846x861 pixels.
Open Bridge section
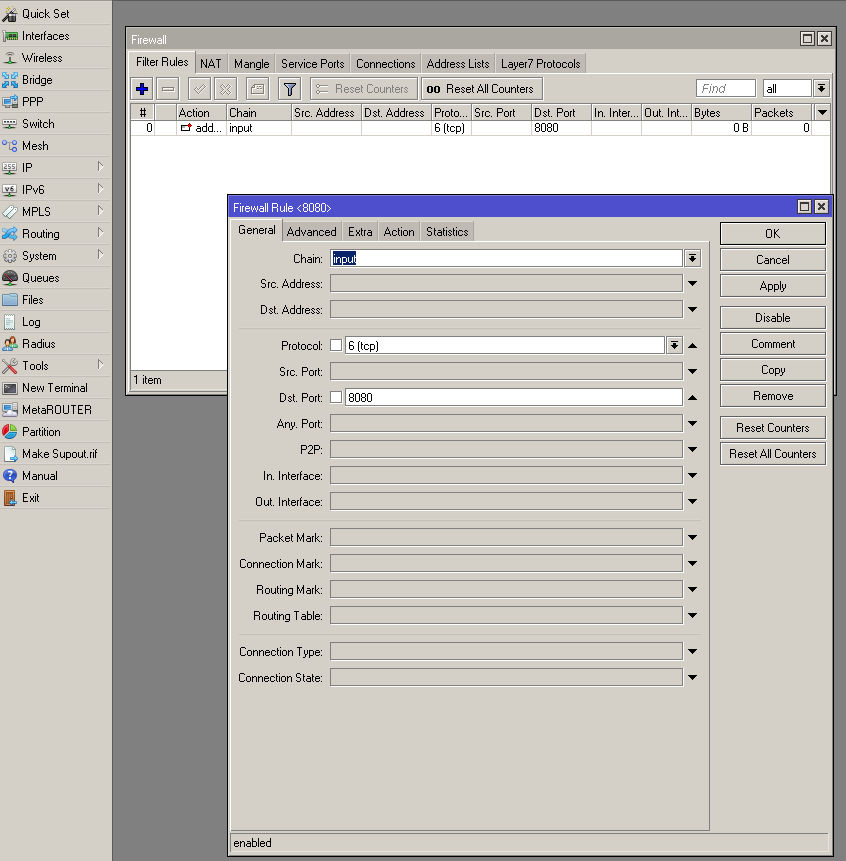(55, 80)
